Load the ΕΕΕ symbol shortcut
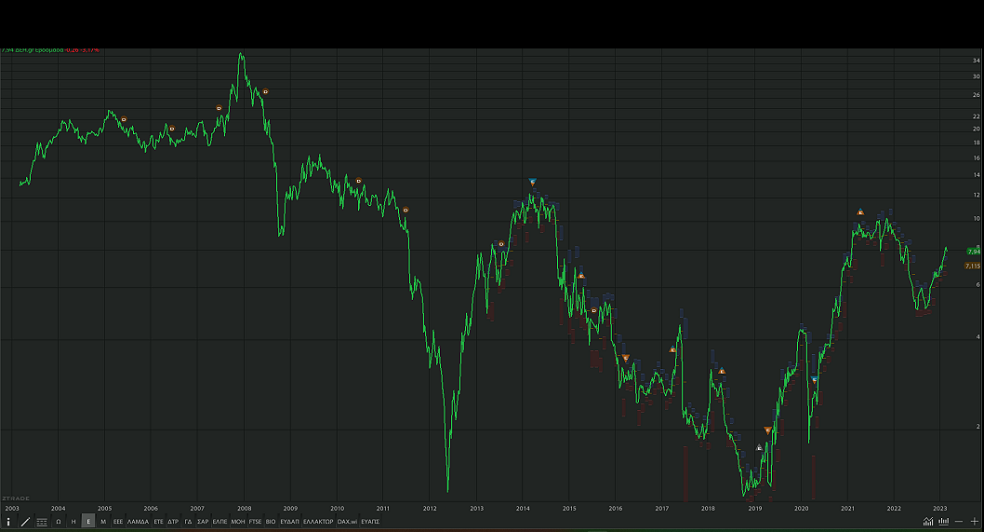The width and height of the screenshot is (984, 532). pos(118,521)
